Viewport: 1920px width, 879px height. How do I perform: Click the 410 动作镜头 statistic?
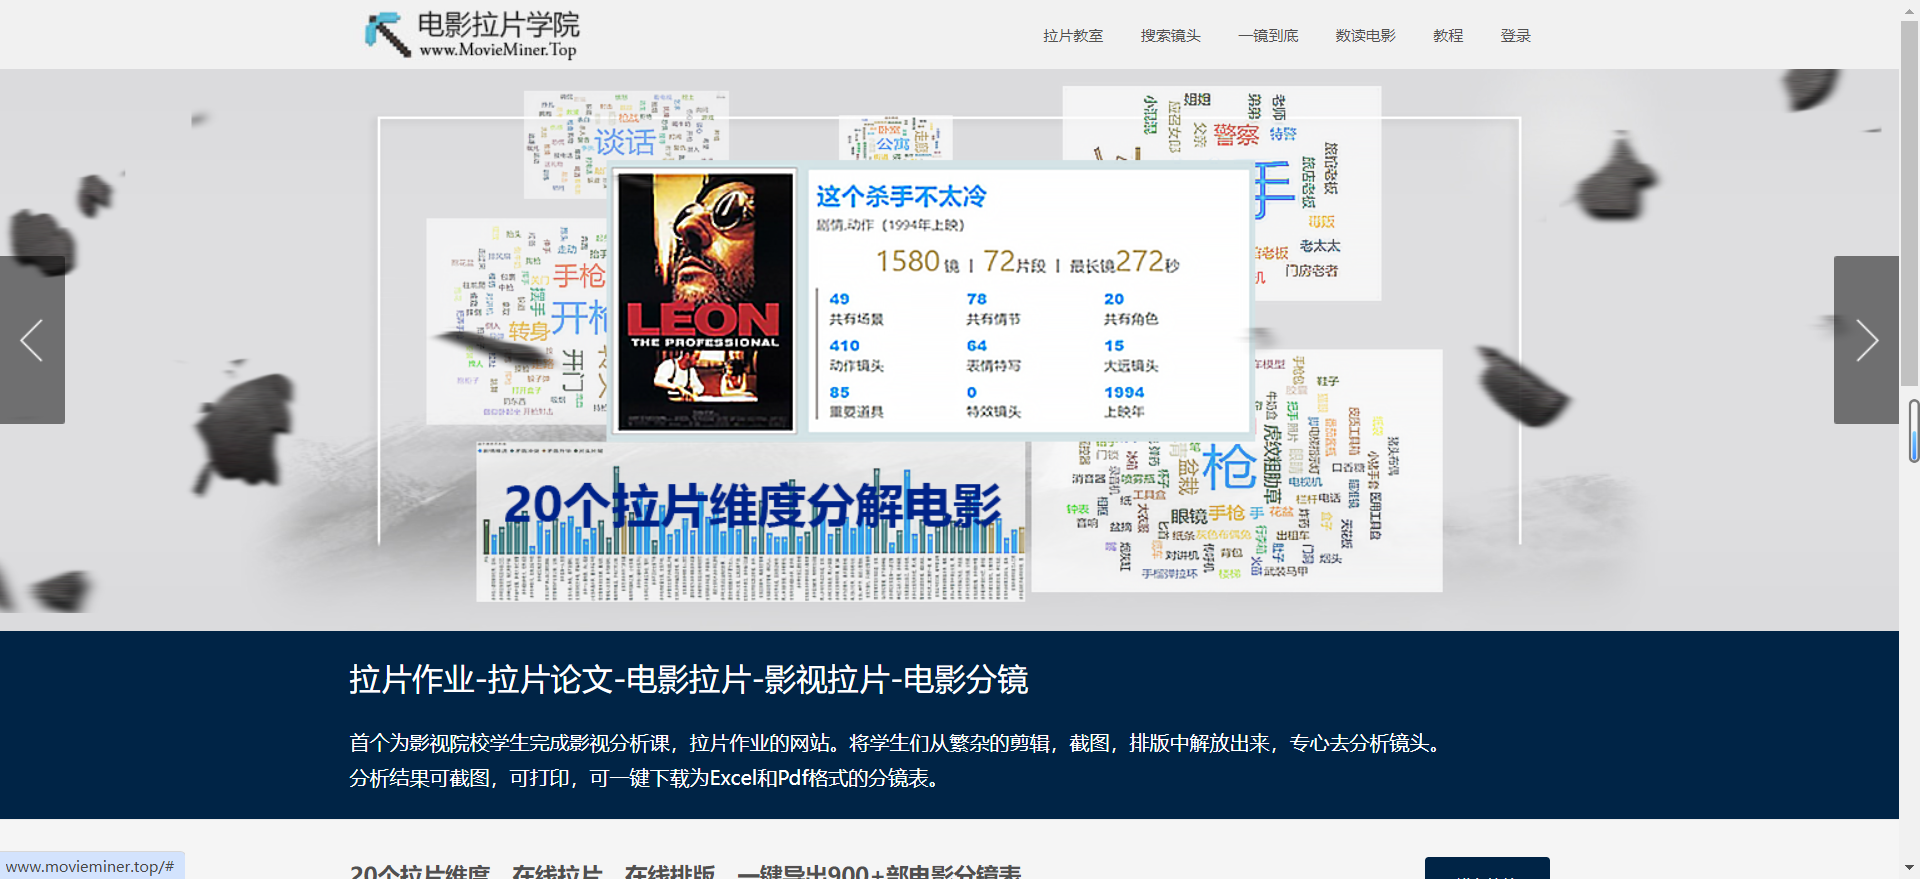click(x=856, y=355)
